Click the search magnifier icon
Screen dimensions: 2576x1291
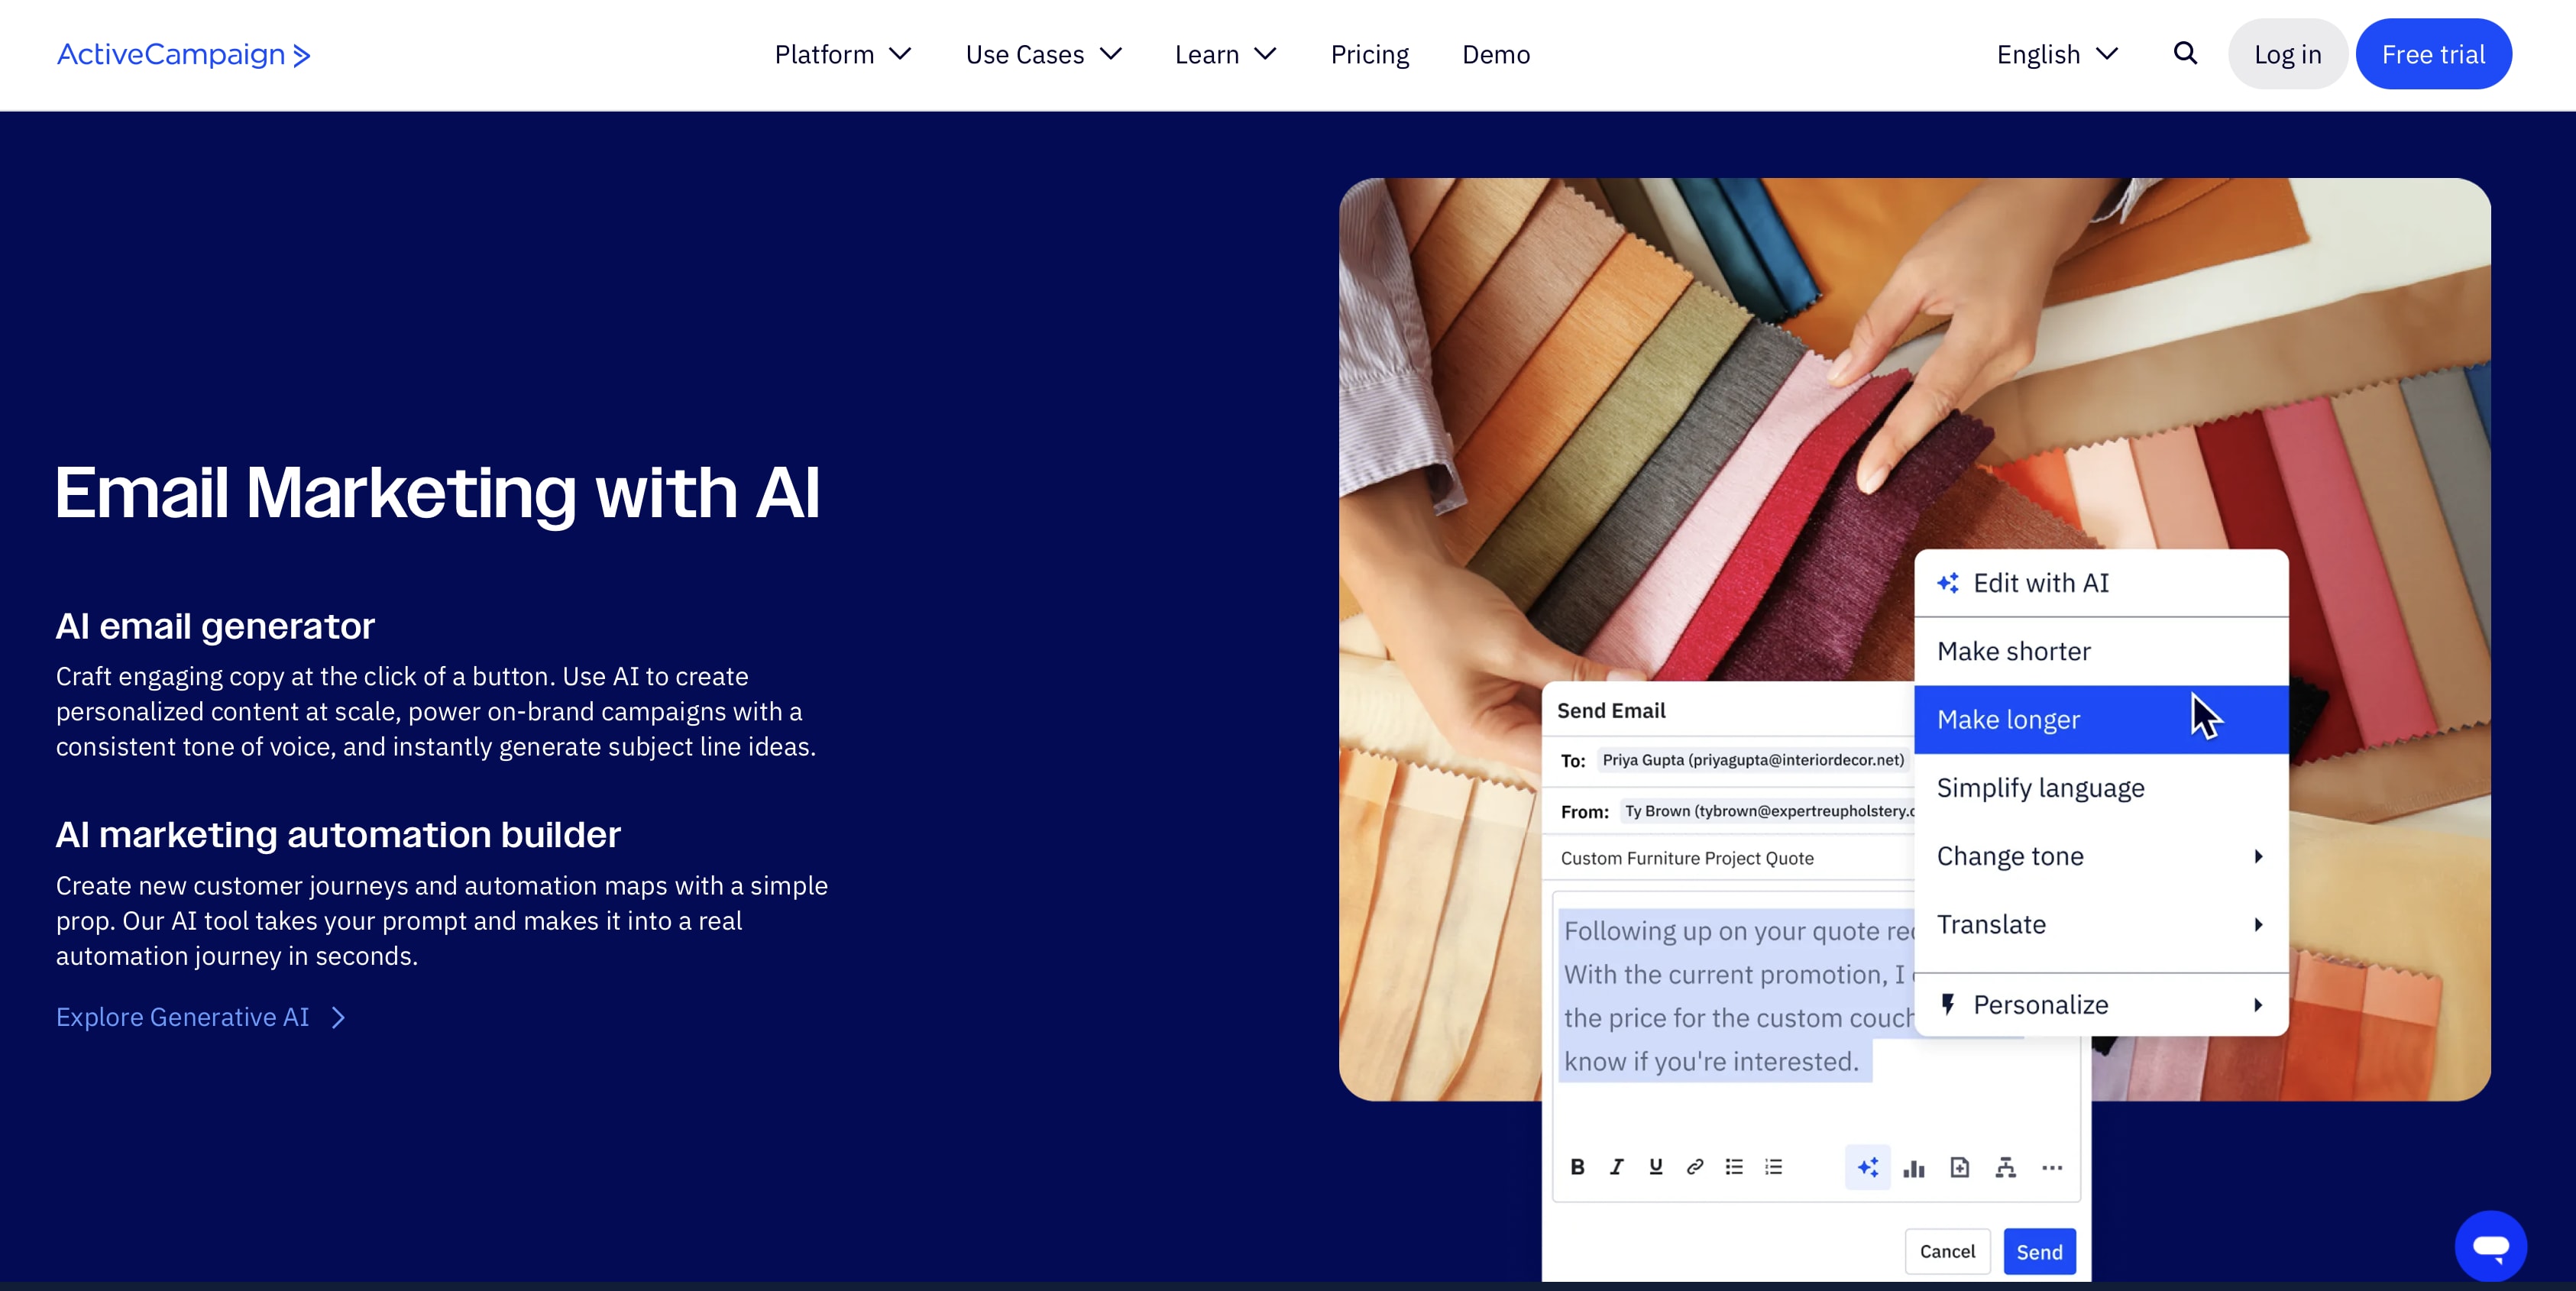2185,54
